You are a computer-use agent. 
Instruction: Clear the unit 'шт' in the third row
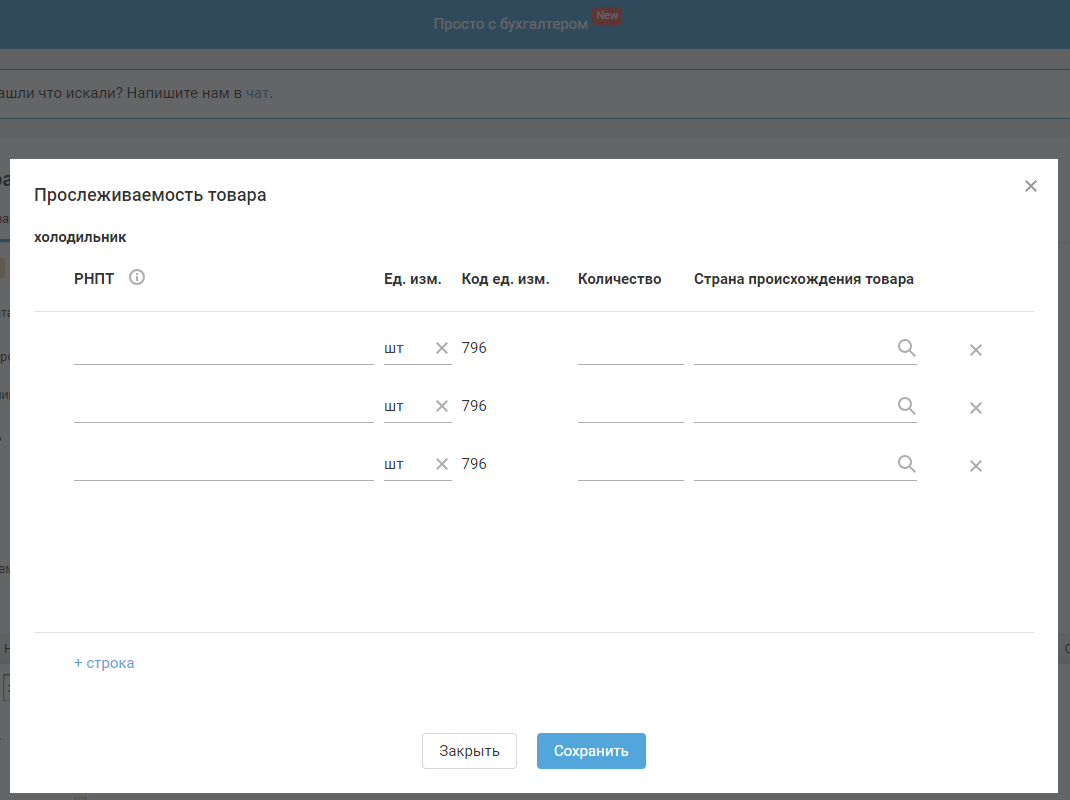tap(442, 464)
